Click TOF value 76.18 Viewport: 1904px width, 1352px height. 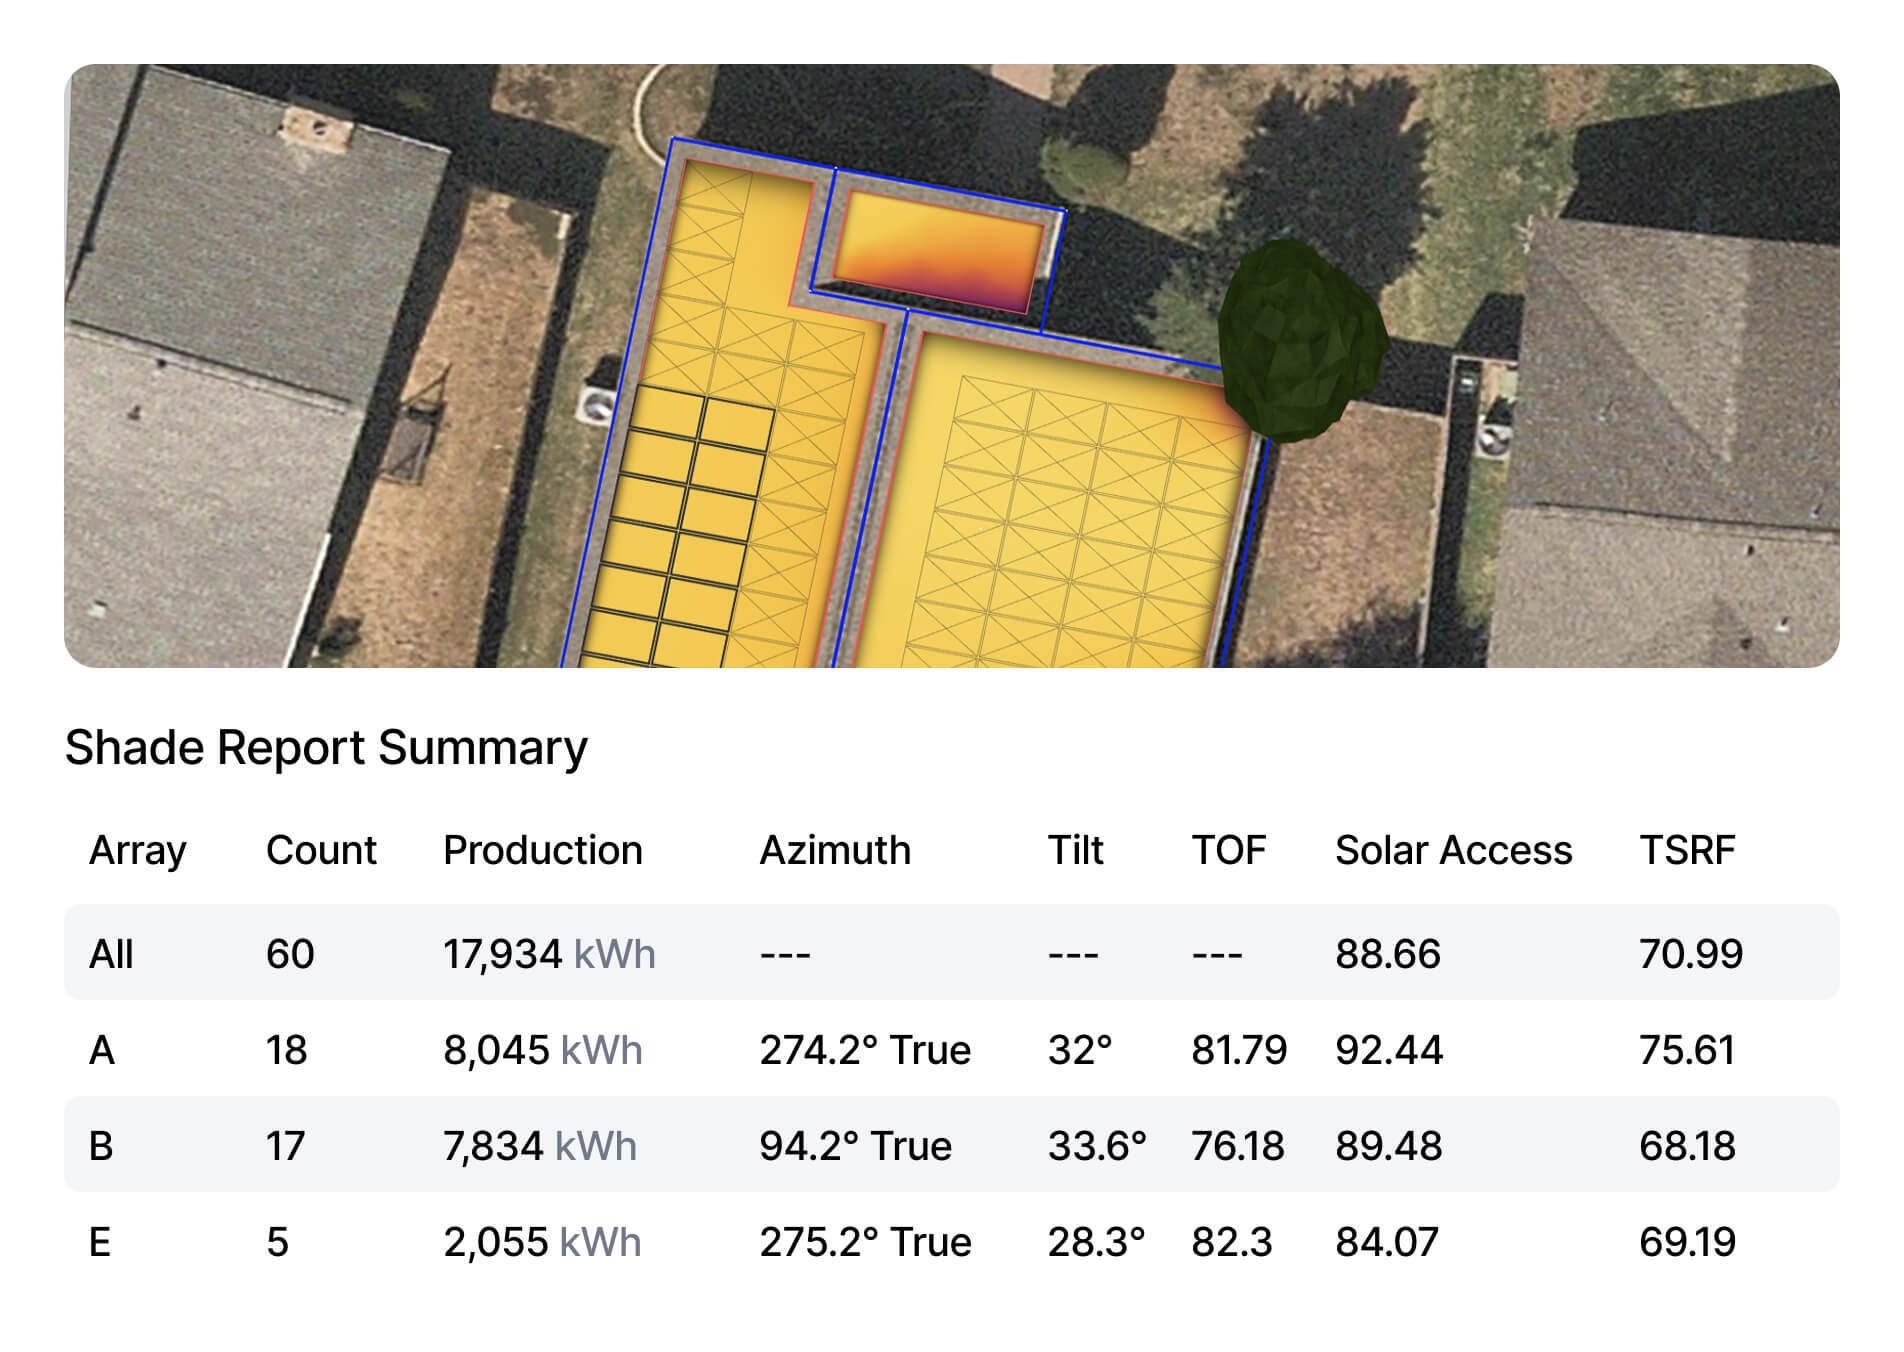[x=1237, y=1146]
